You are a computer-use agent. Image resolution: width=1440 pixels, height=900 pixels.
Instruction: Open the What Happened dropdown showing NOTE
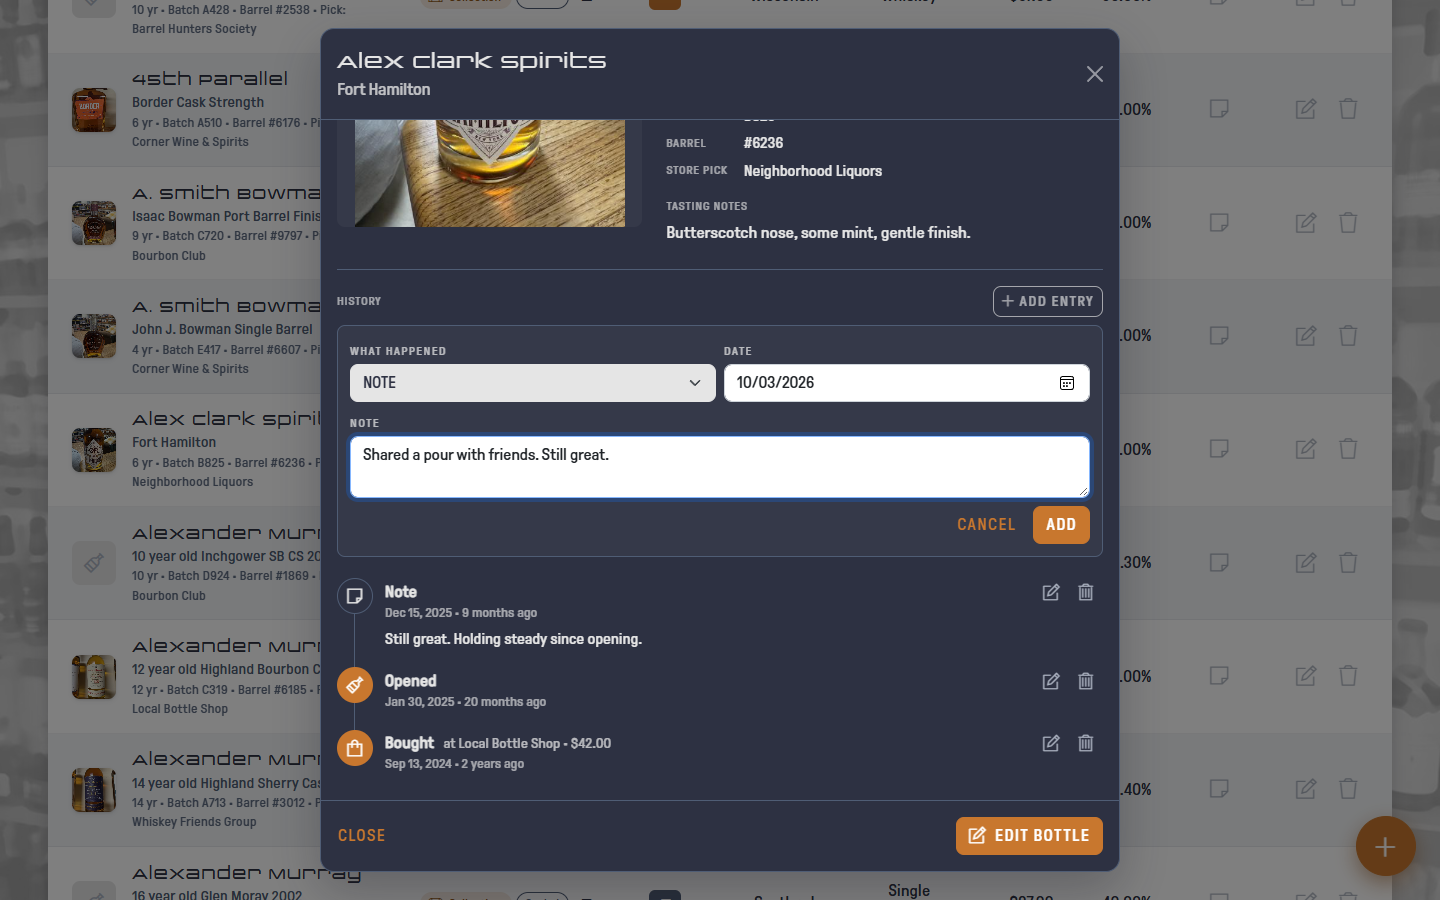532,383
